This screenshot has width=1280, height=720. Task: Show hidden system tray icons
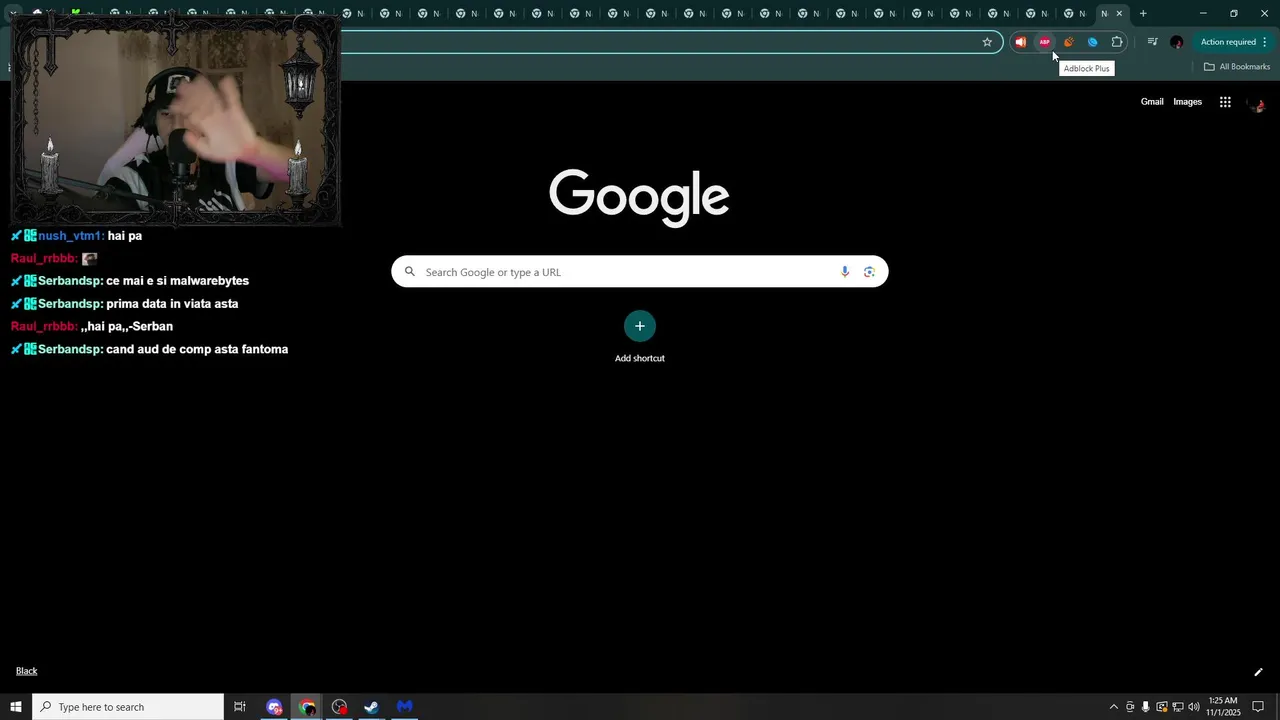point(1113,707)
